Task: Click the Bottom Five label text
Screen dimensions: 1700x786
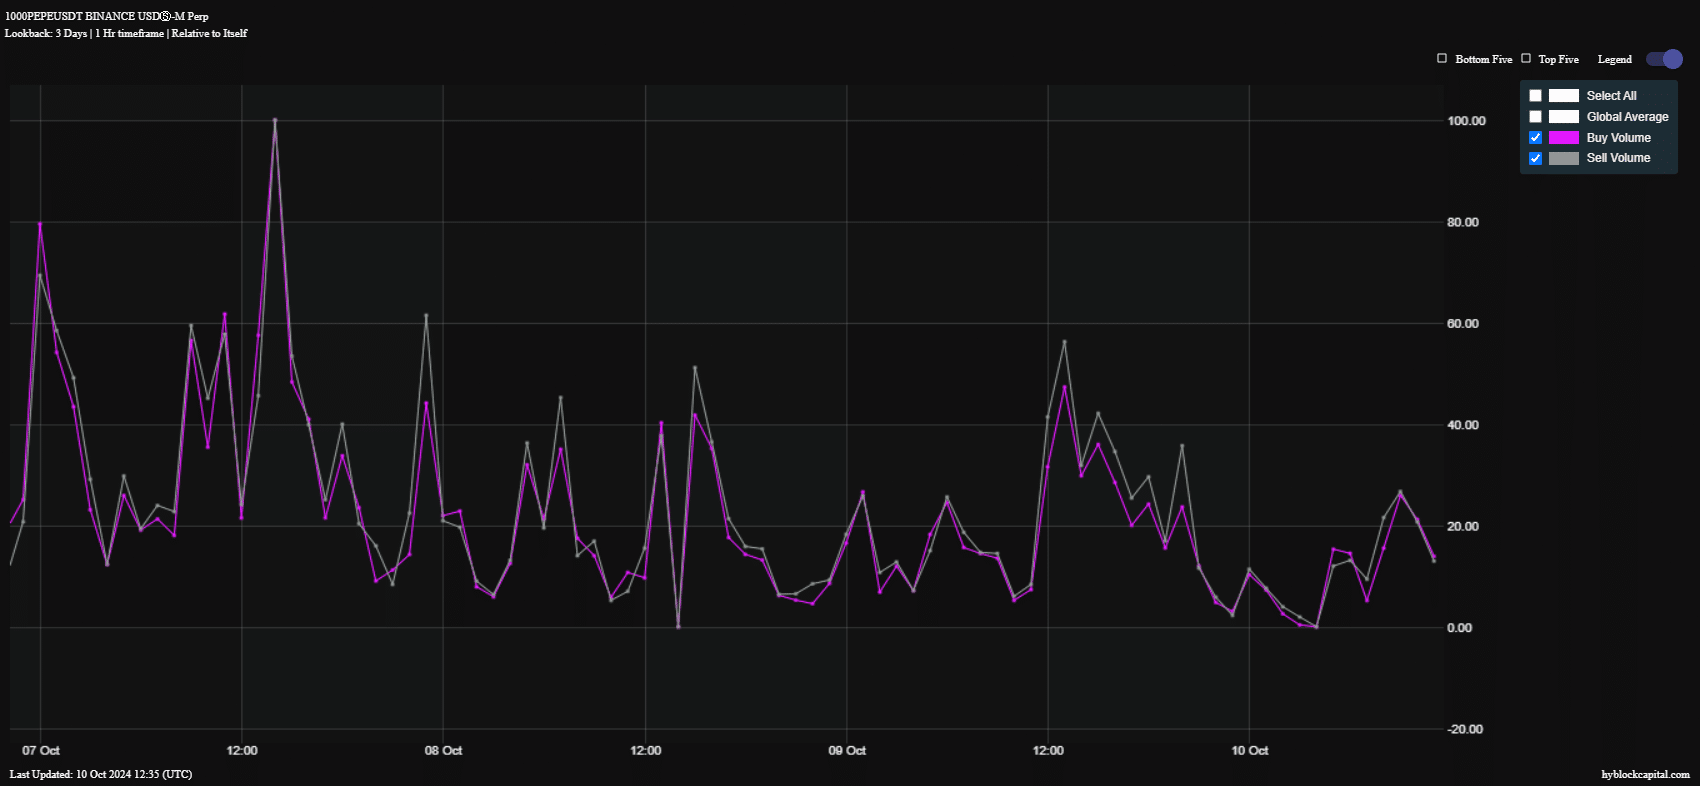Action: pyautogui.click(x=1484, y=59)
